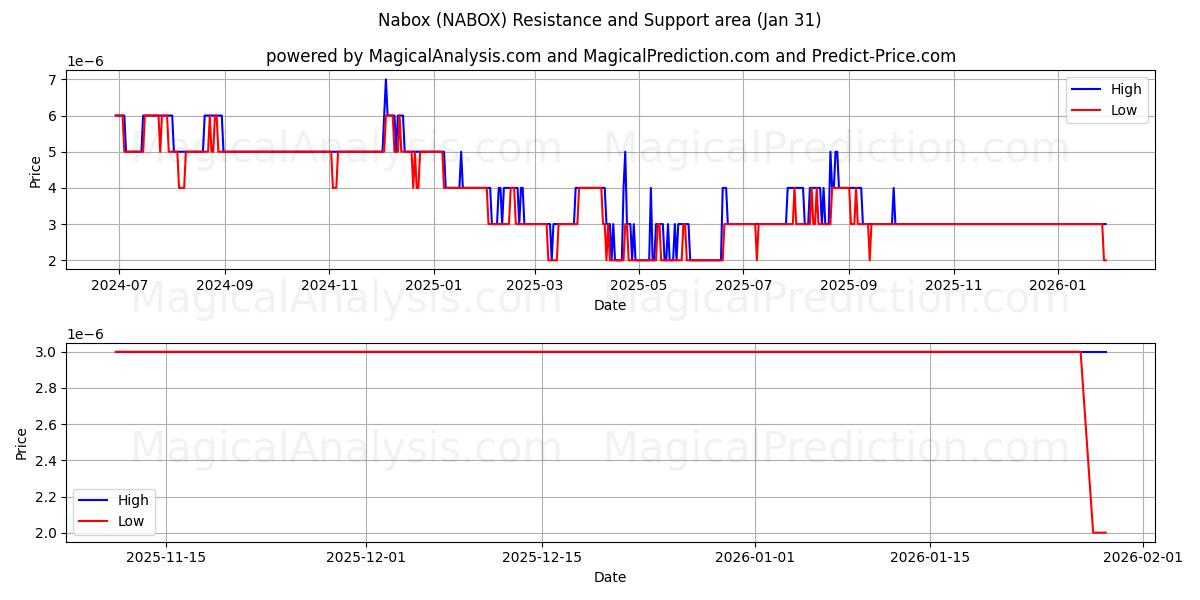Screen dimensions: 1200x600
Task: Pick the "2025-03" date tick label
Action: [535, 285]
